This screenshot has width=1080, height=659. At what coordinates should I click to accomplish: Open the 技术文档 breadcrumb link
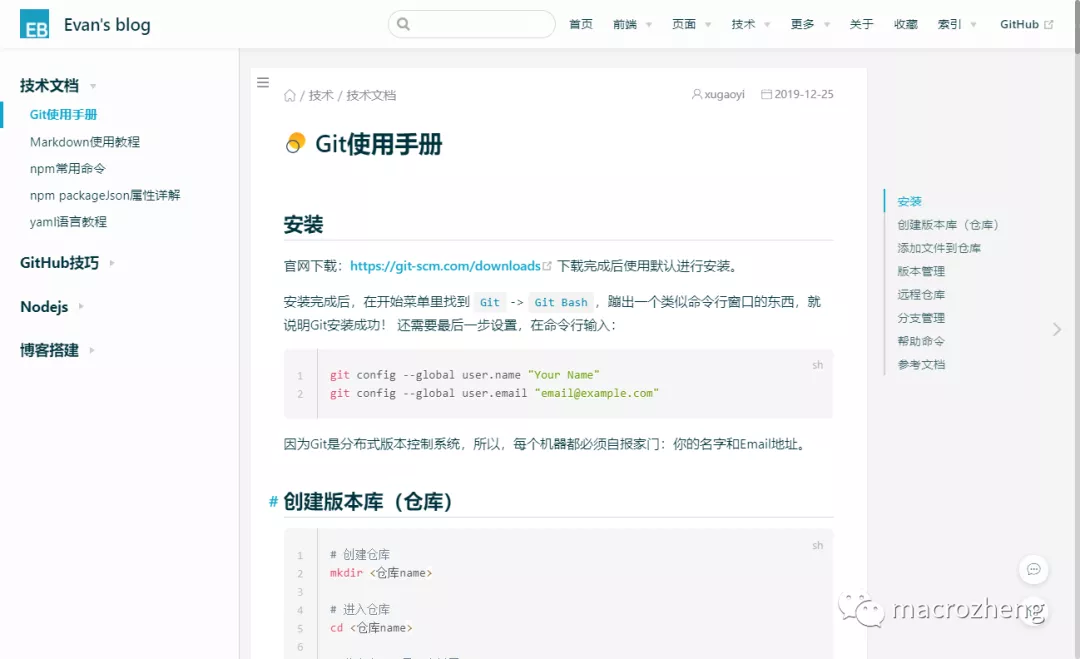pyautogui.click(x=371, y=95)
